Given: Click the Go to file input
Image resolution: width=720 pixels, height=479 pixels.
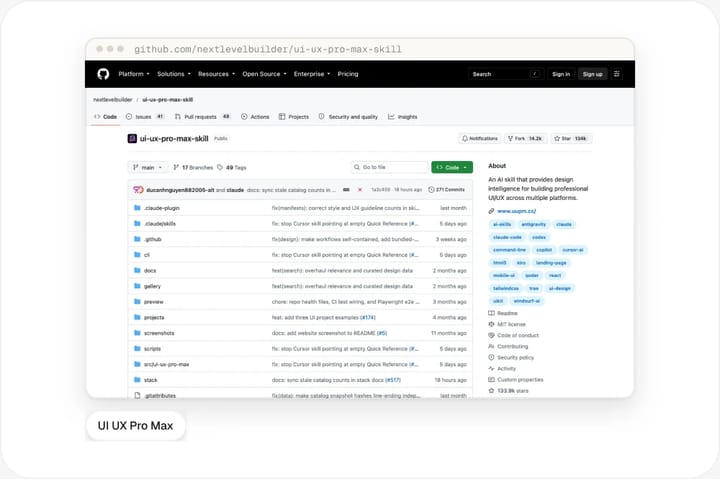Looking at the screenshot, I should click(389, 167).
